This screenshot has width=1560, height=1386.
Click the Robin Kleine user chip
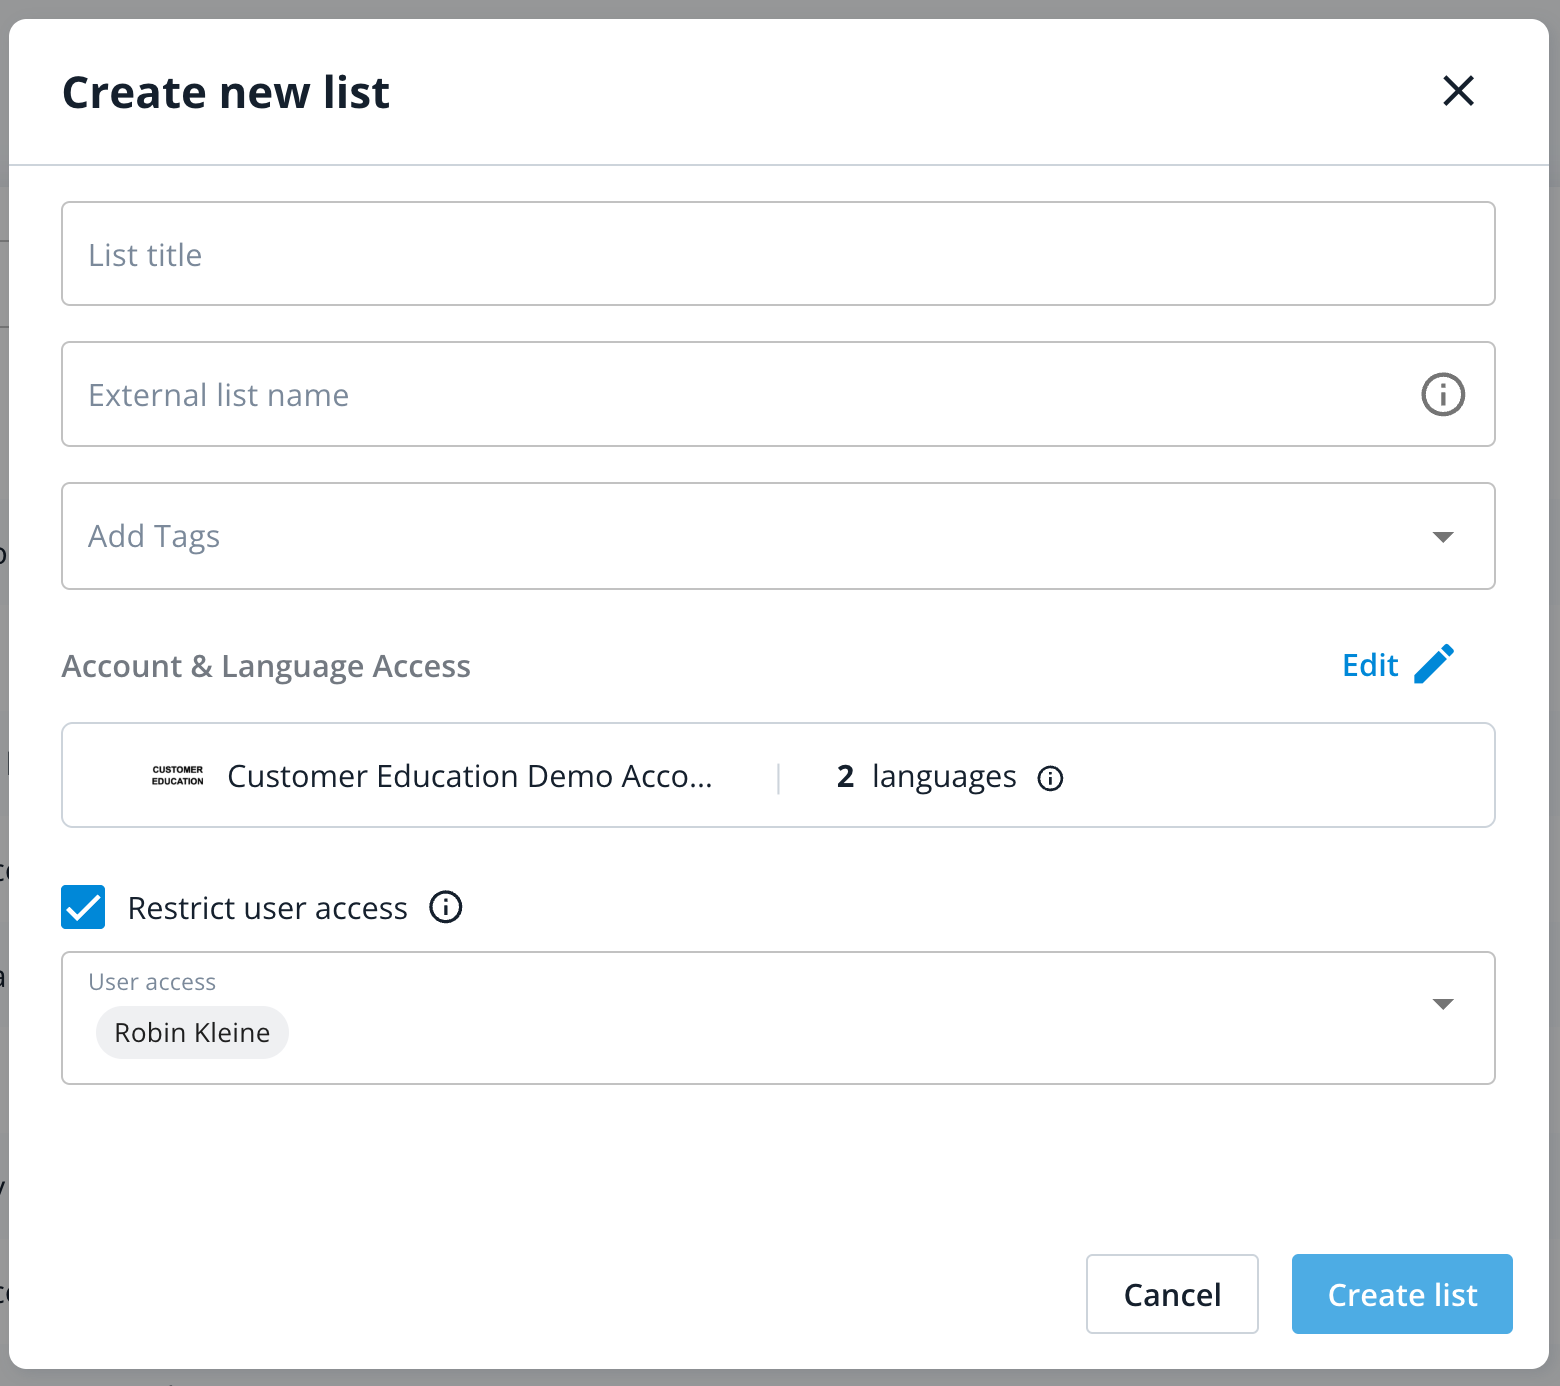tap(192, 1032)
